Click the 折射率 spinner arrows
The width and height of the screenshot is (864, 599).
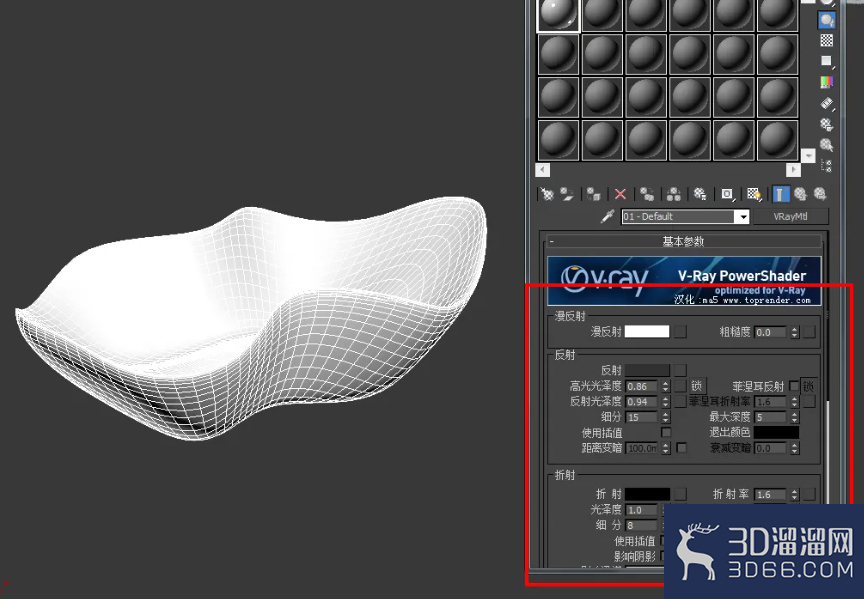[794, 494]
